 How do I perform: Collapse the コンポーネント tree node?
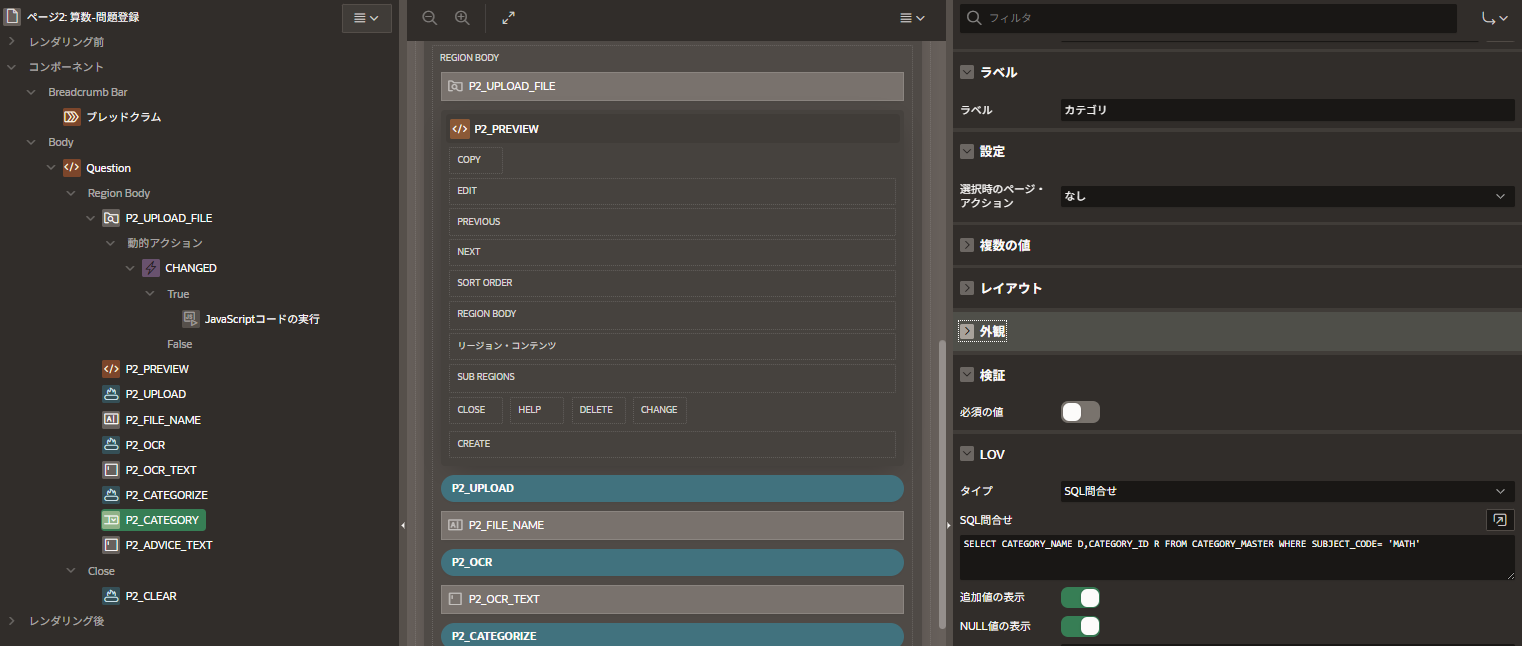12,67
